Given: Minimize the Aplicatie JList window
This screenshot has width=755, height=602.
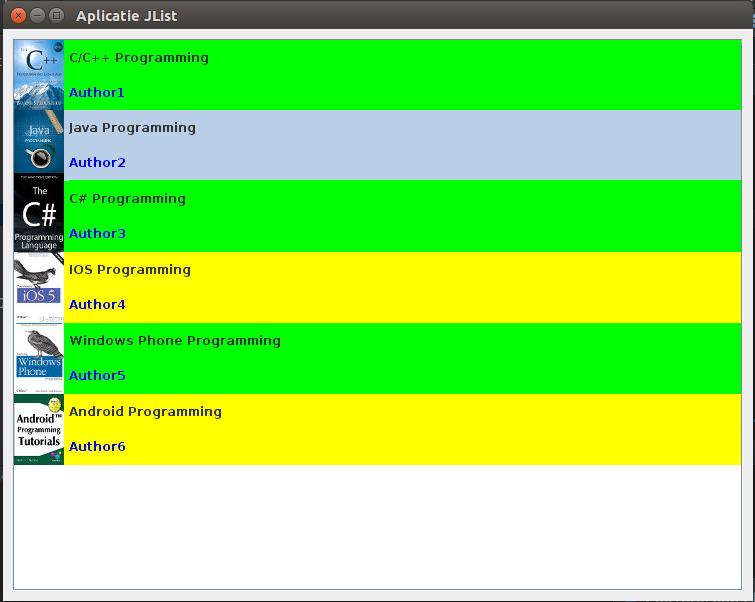Looking at the screenshot, I should coord(38,15).
